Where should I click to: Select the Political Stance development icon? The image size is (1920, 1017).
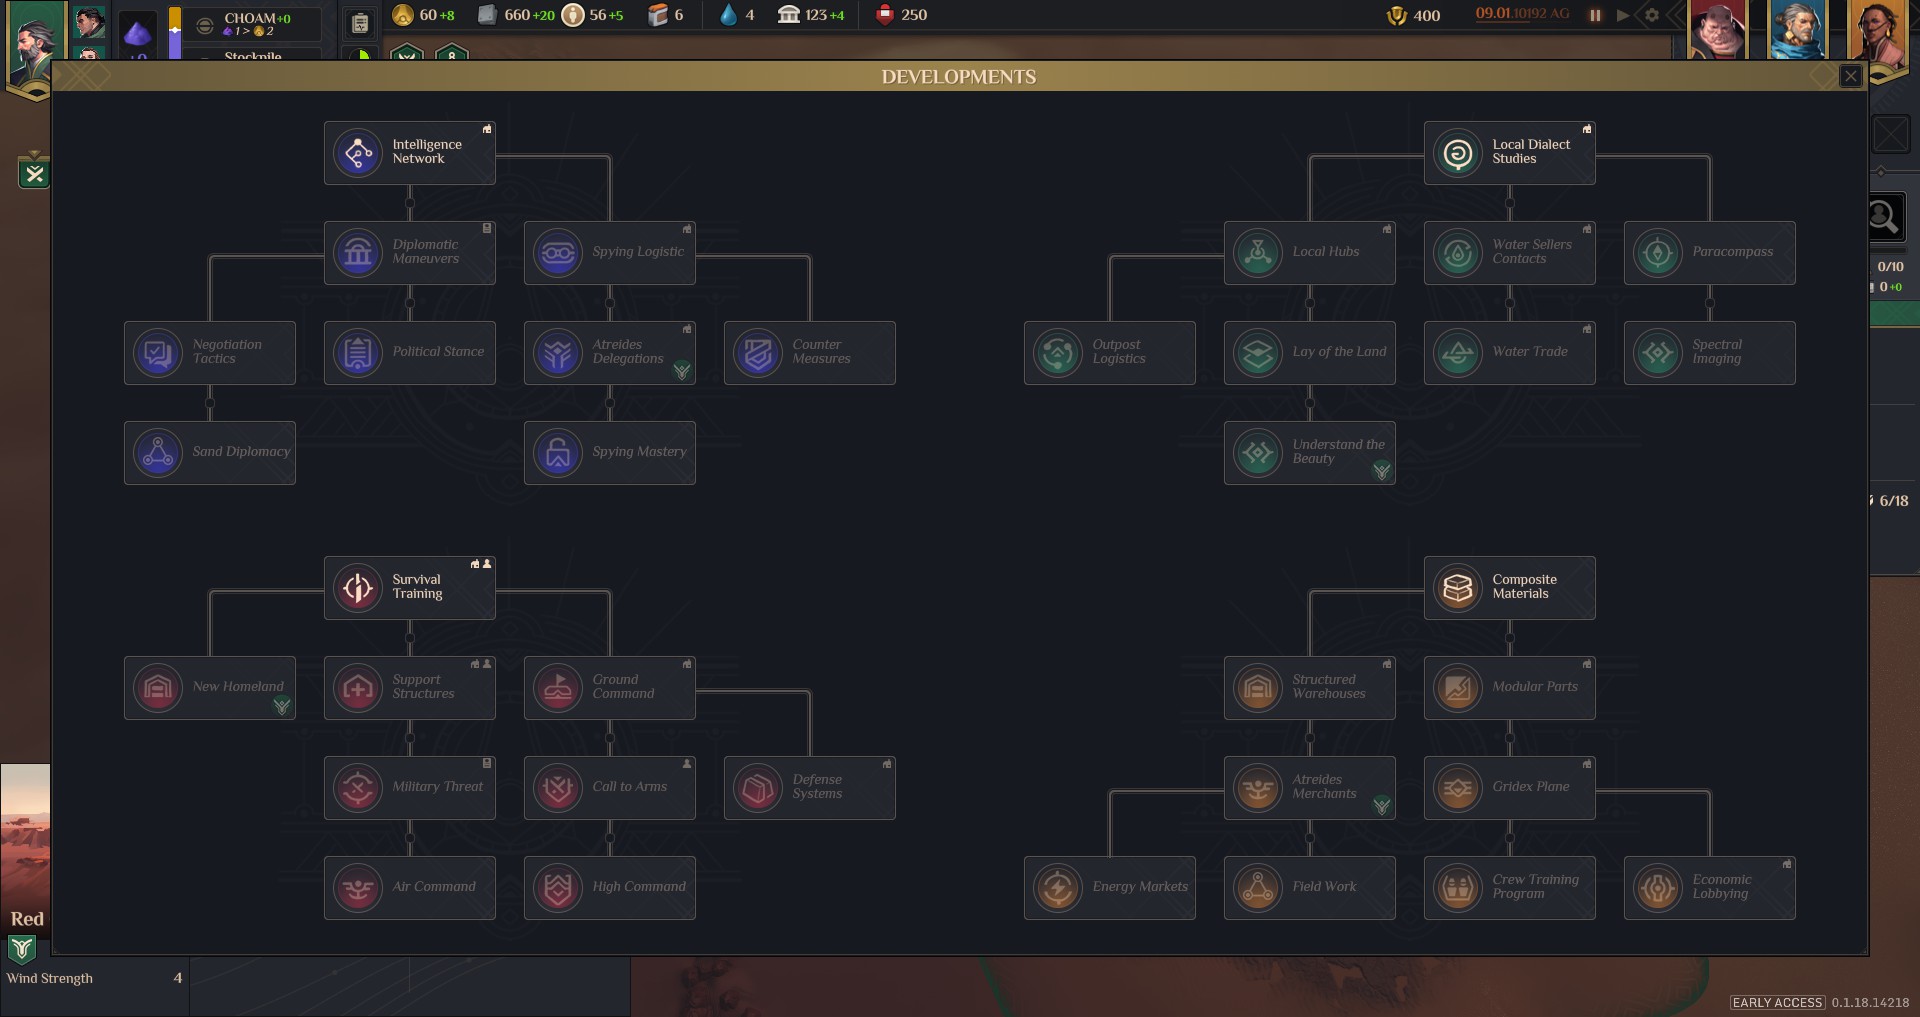pos(358,353)
